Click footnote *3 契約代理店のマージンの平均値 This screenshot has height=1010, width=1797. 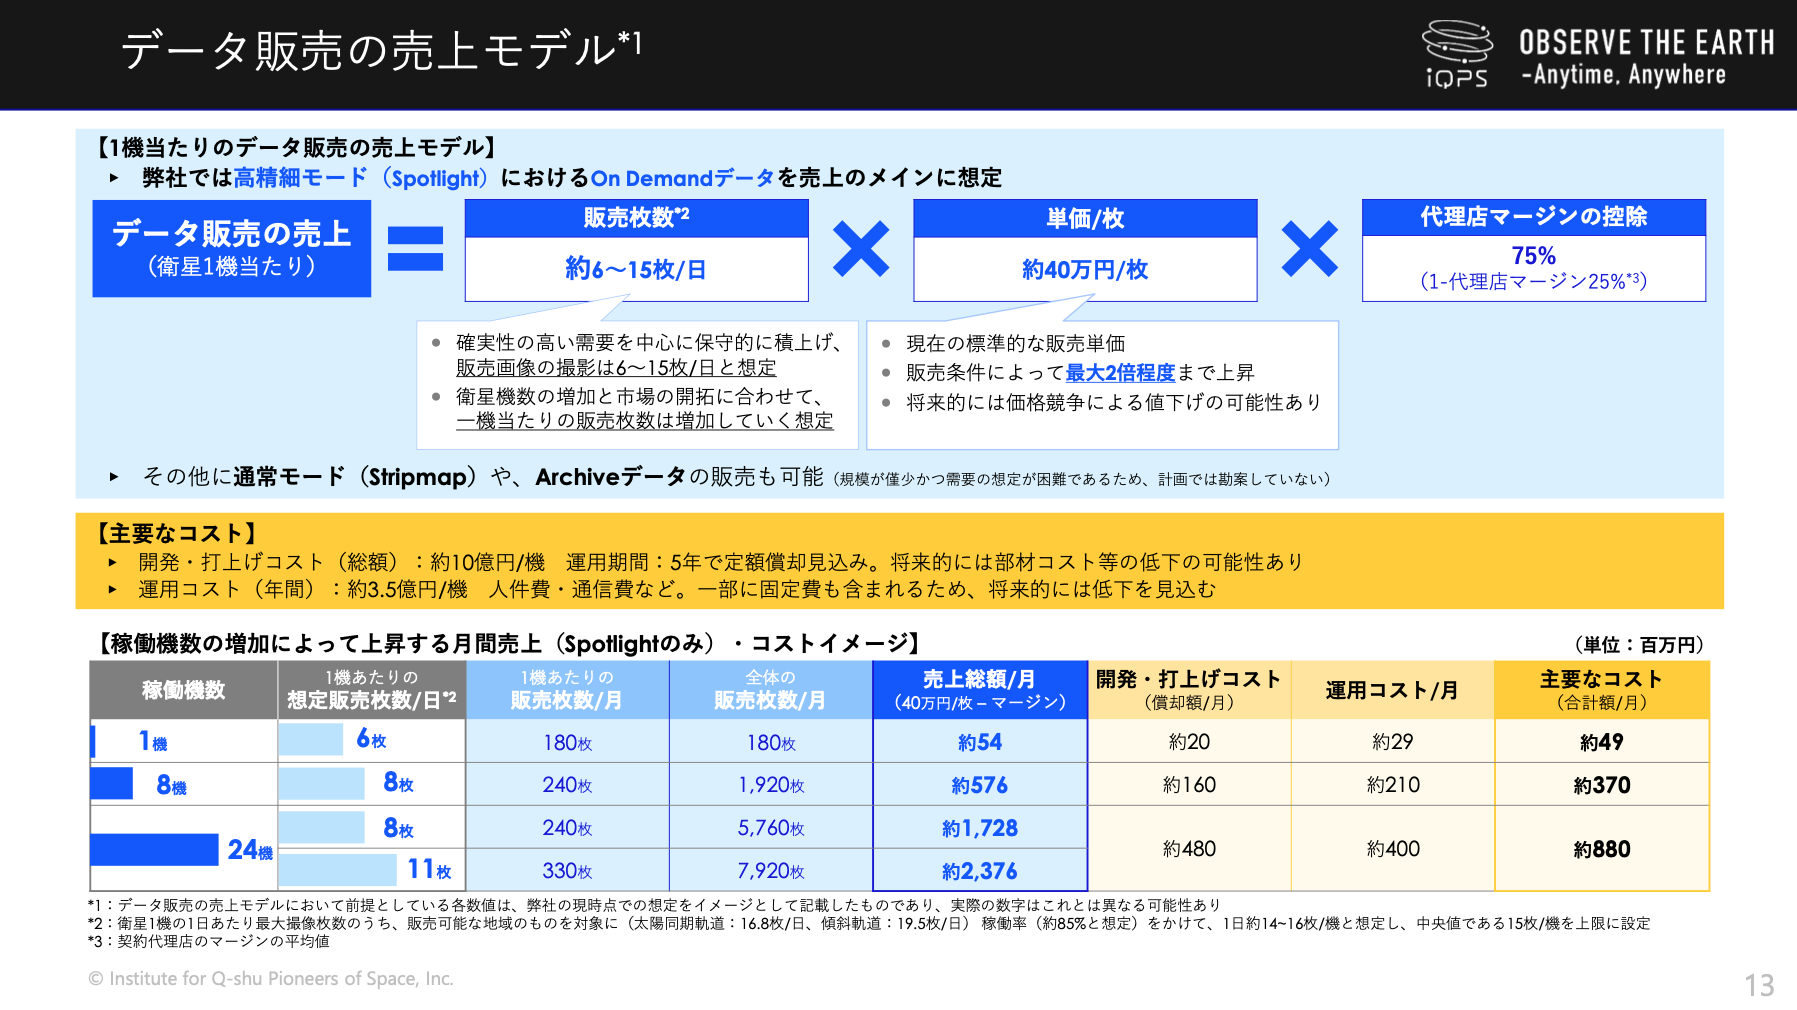click(x=209, y=941)
